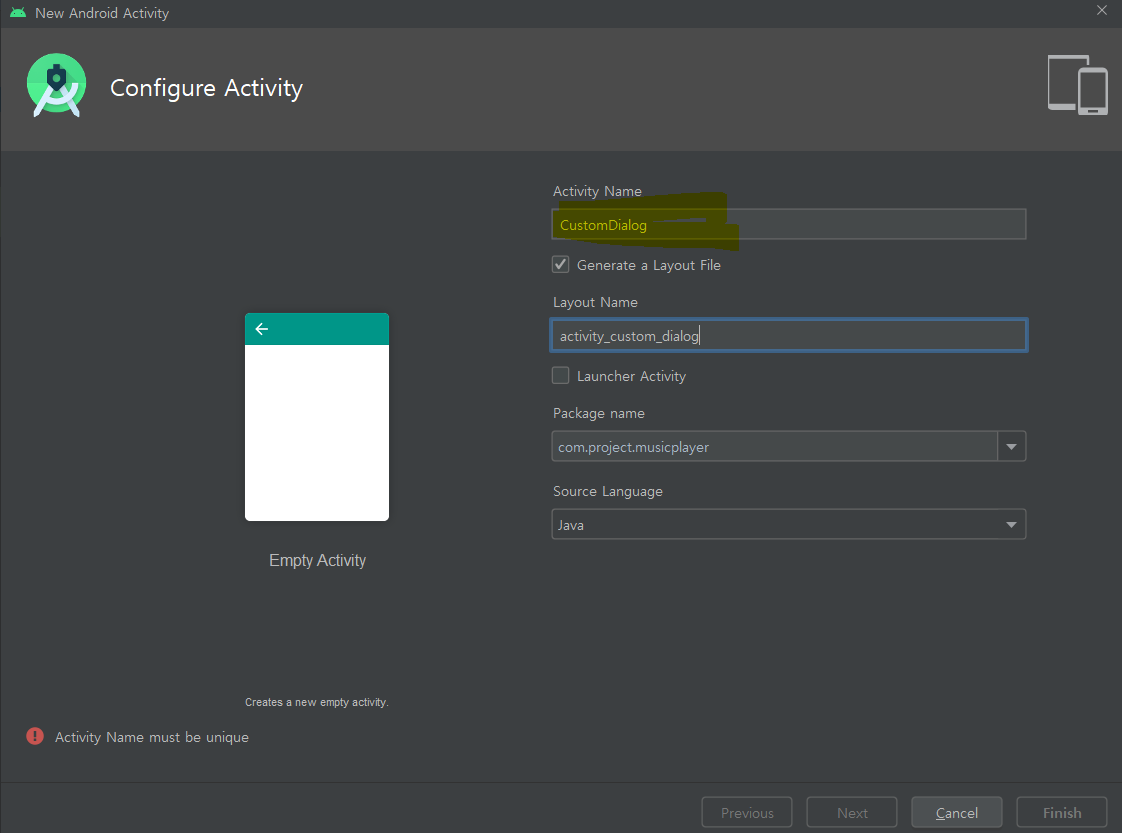Viewport: 1122px width, 833px height.
Task: Close the New Android Activity dialog
Action: point(1102,10)
